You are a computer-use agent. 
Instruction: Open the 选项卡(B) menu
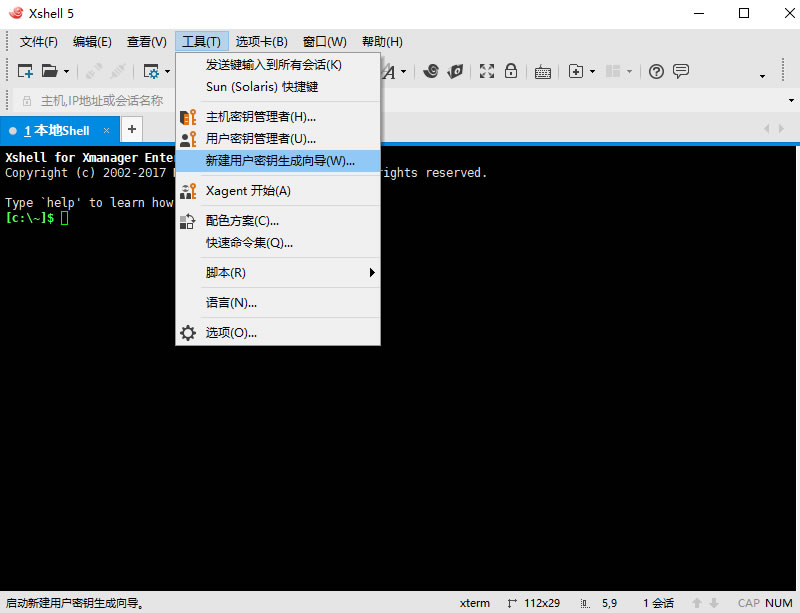tap(262, 42)
